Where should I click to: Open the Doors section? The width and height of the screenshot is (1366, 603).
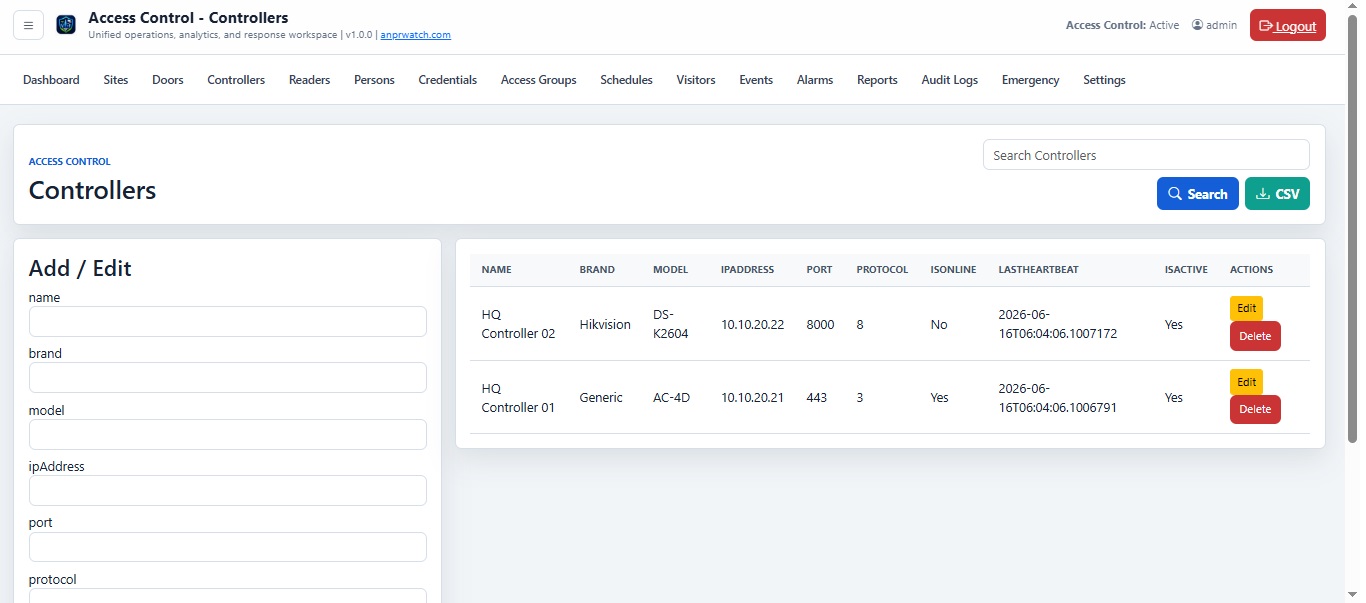tap(168, 80)
